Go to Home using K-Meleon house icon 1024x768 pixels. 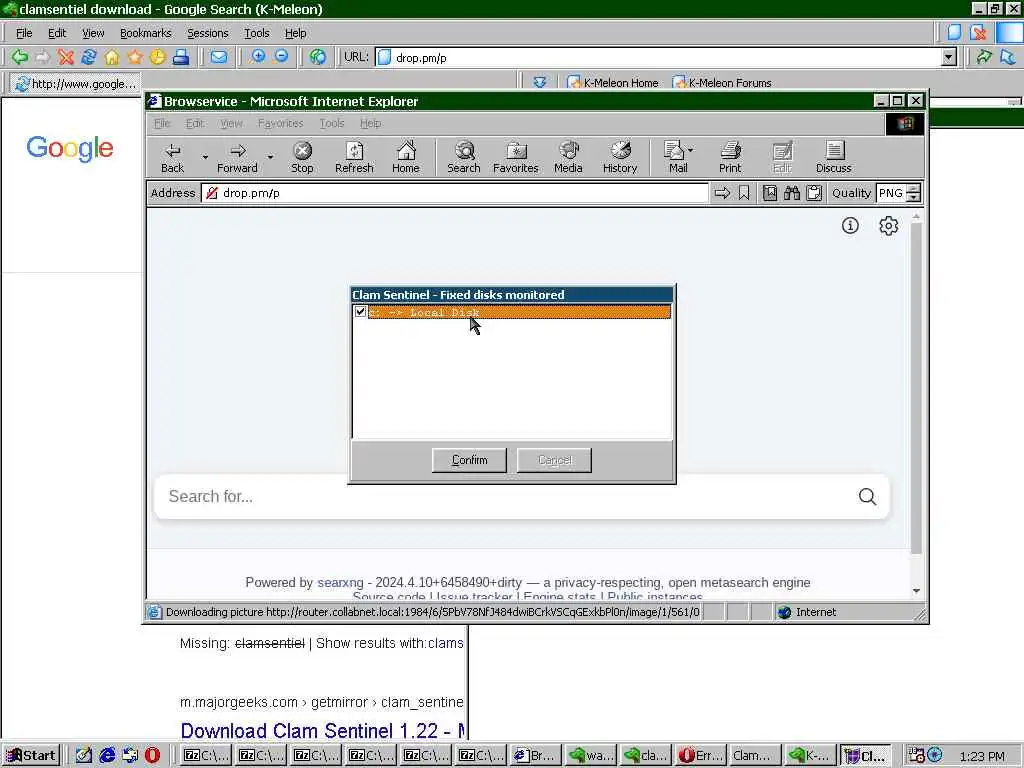(x=112, y=57)
